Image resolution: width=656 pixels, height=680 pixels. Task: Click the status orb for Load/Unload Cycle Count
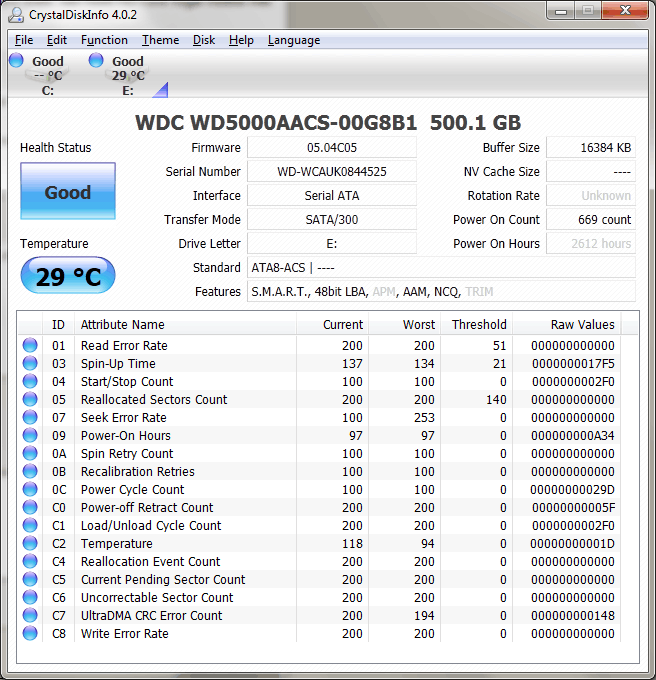30,525
